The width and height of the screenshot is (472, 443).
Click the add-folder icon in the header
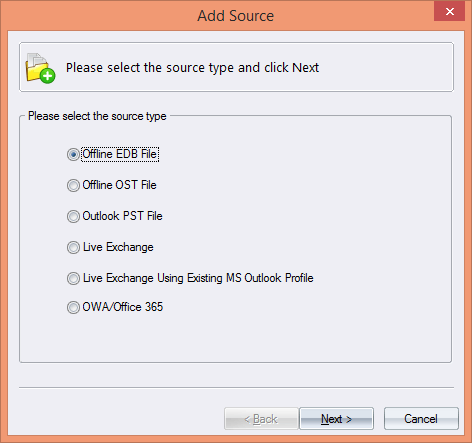coord(40,68)
